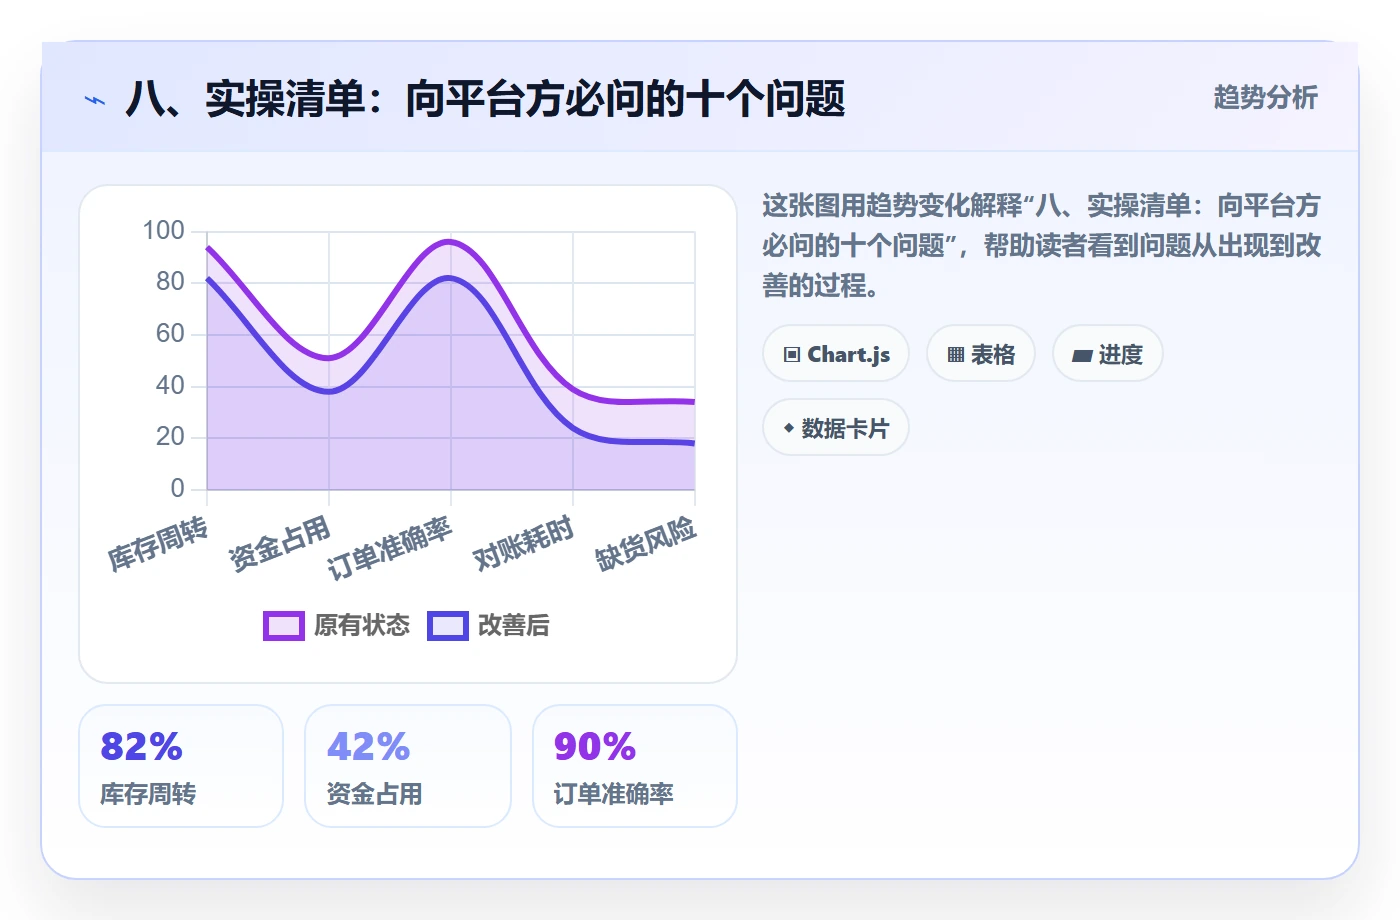Toggle the 改善后 legend color box

(x=448, y=626)
